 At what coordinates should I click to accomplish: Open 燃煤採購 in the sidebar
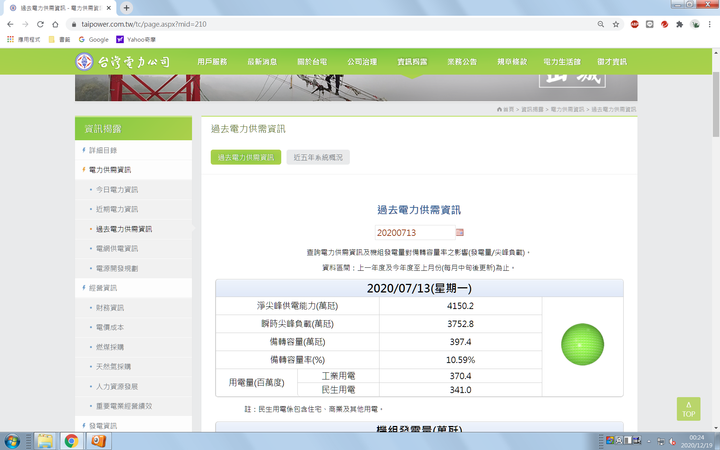tap(133, 347)
